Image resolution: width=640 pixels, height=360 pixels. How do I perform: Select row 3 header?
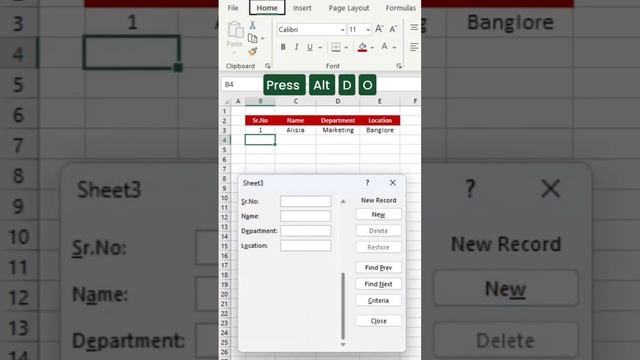pyautogui.click(x=224, y=130)
